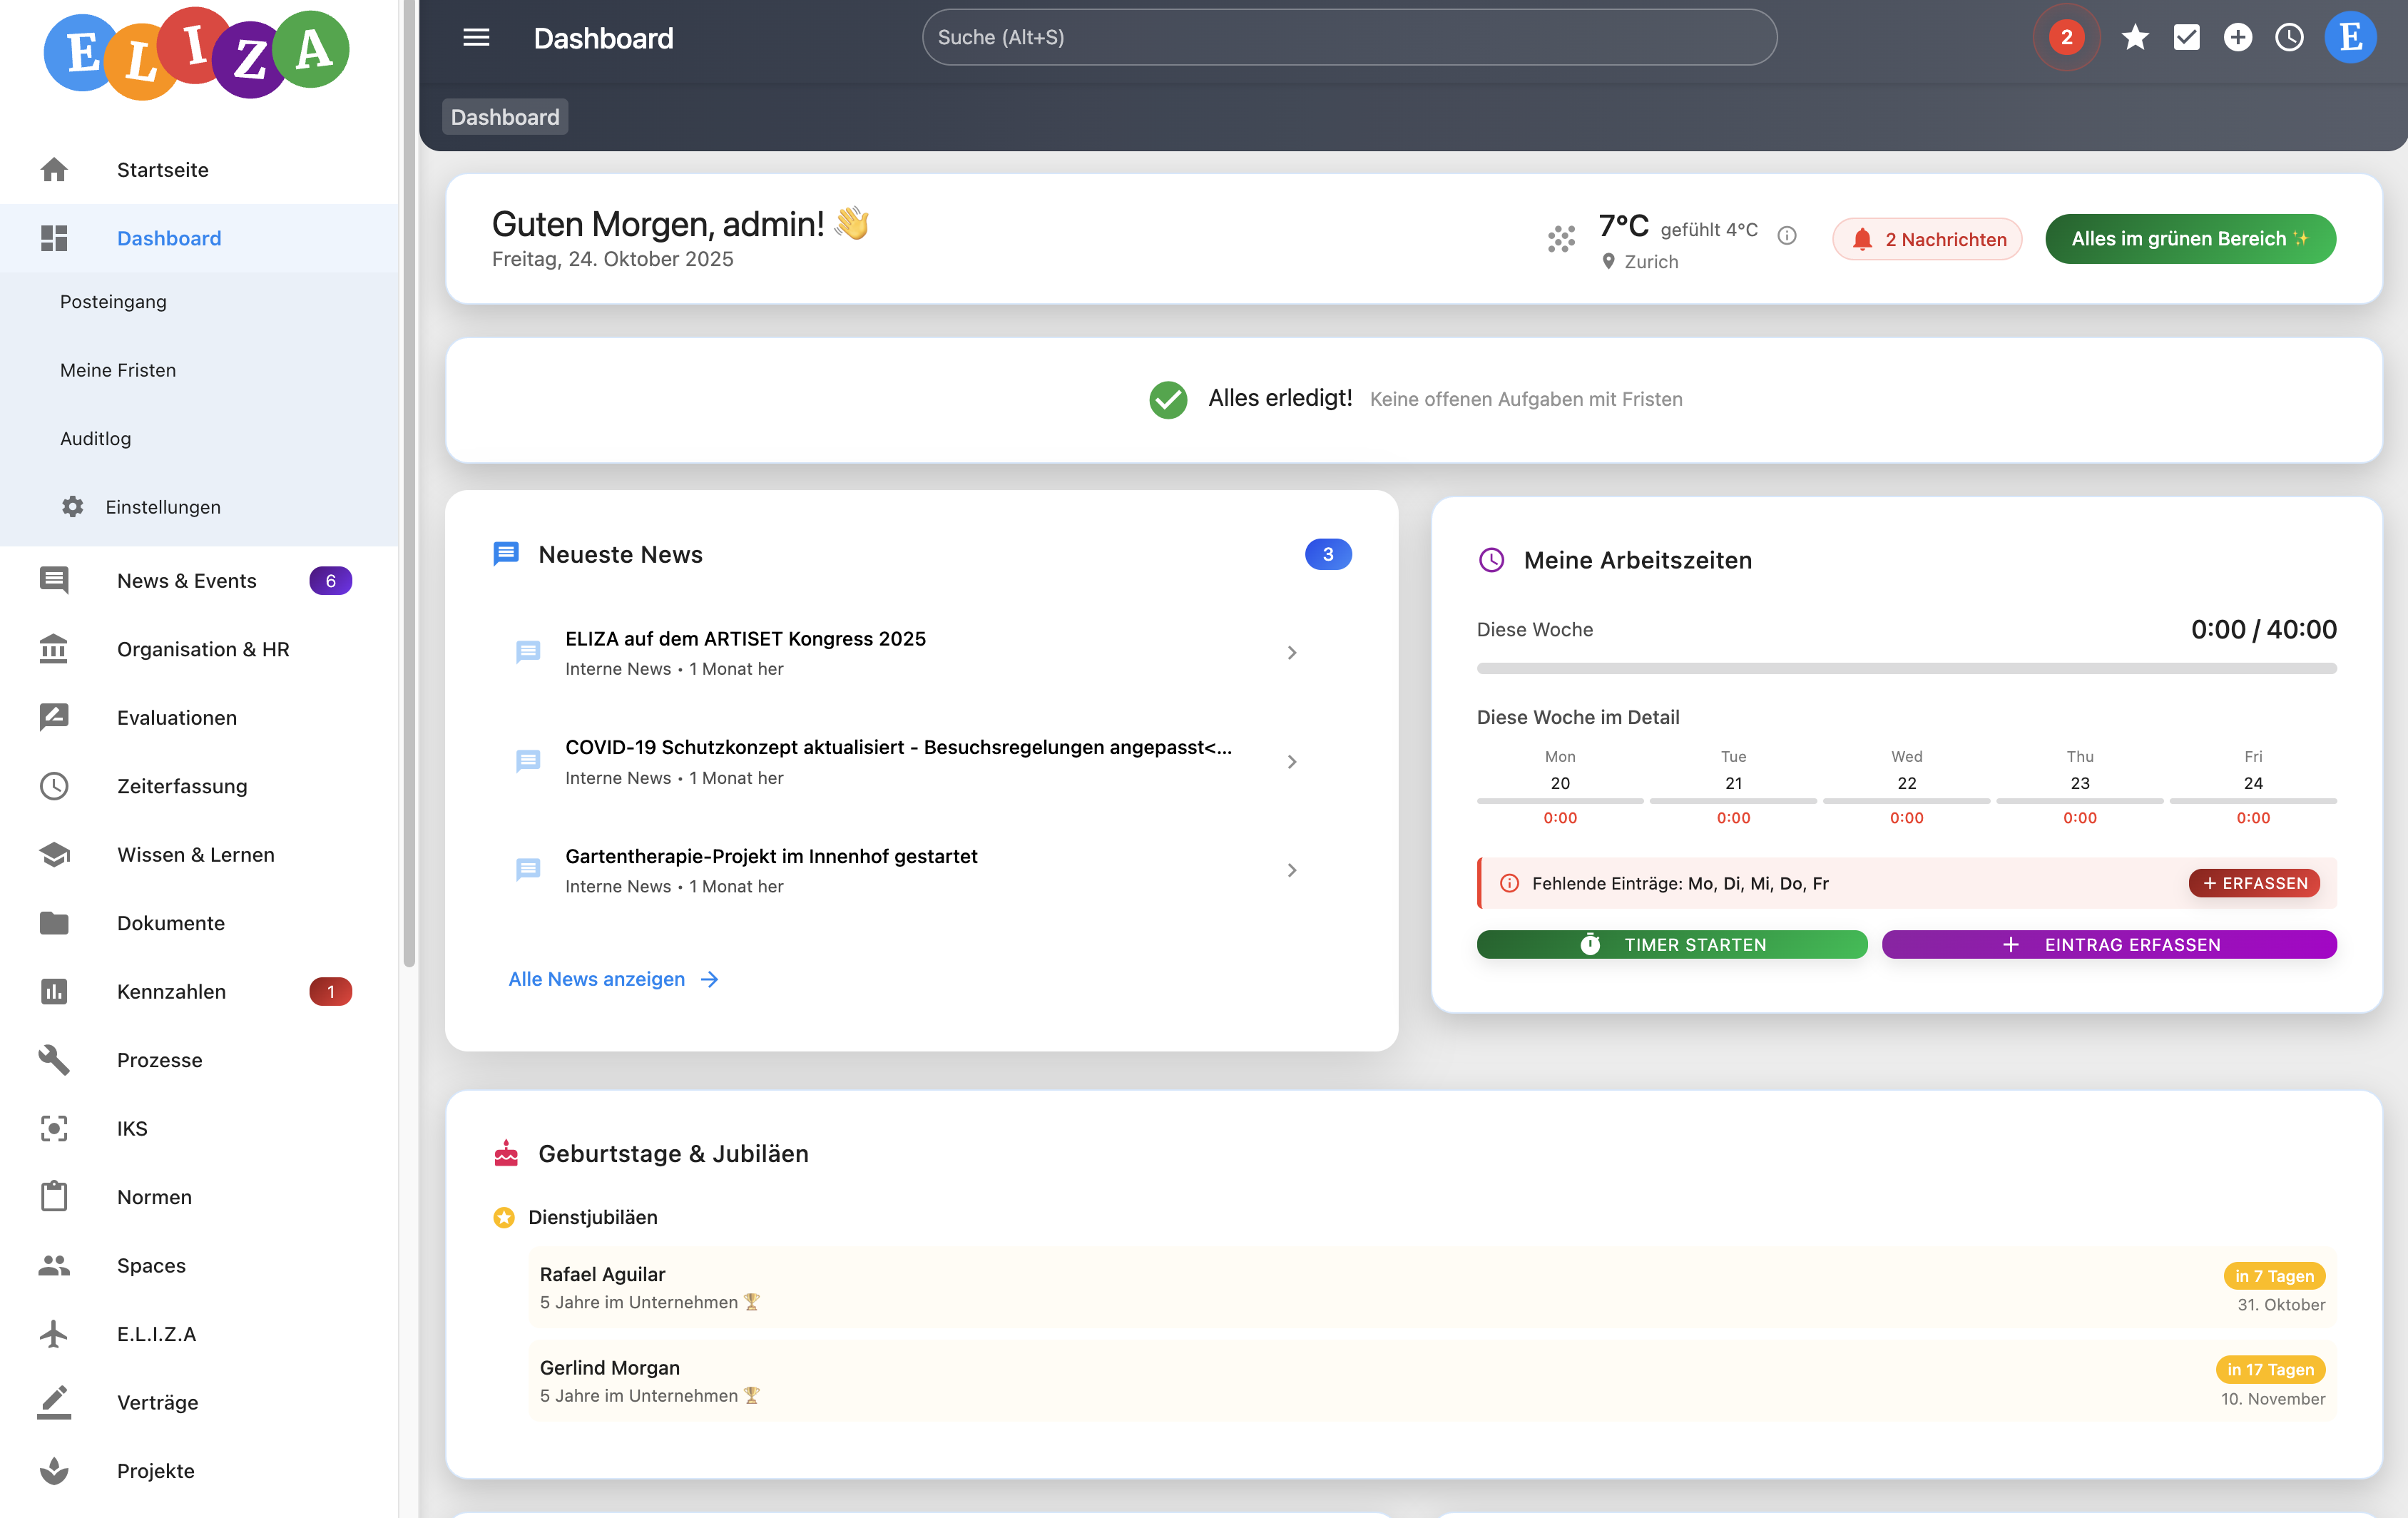Open favorites via the star icon
The height and width of the screenshot is (1518, 2408).
(x=2136, y=37)
